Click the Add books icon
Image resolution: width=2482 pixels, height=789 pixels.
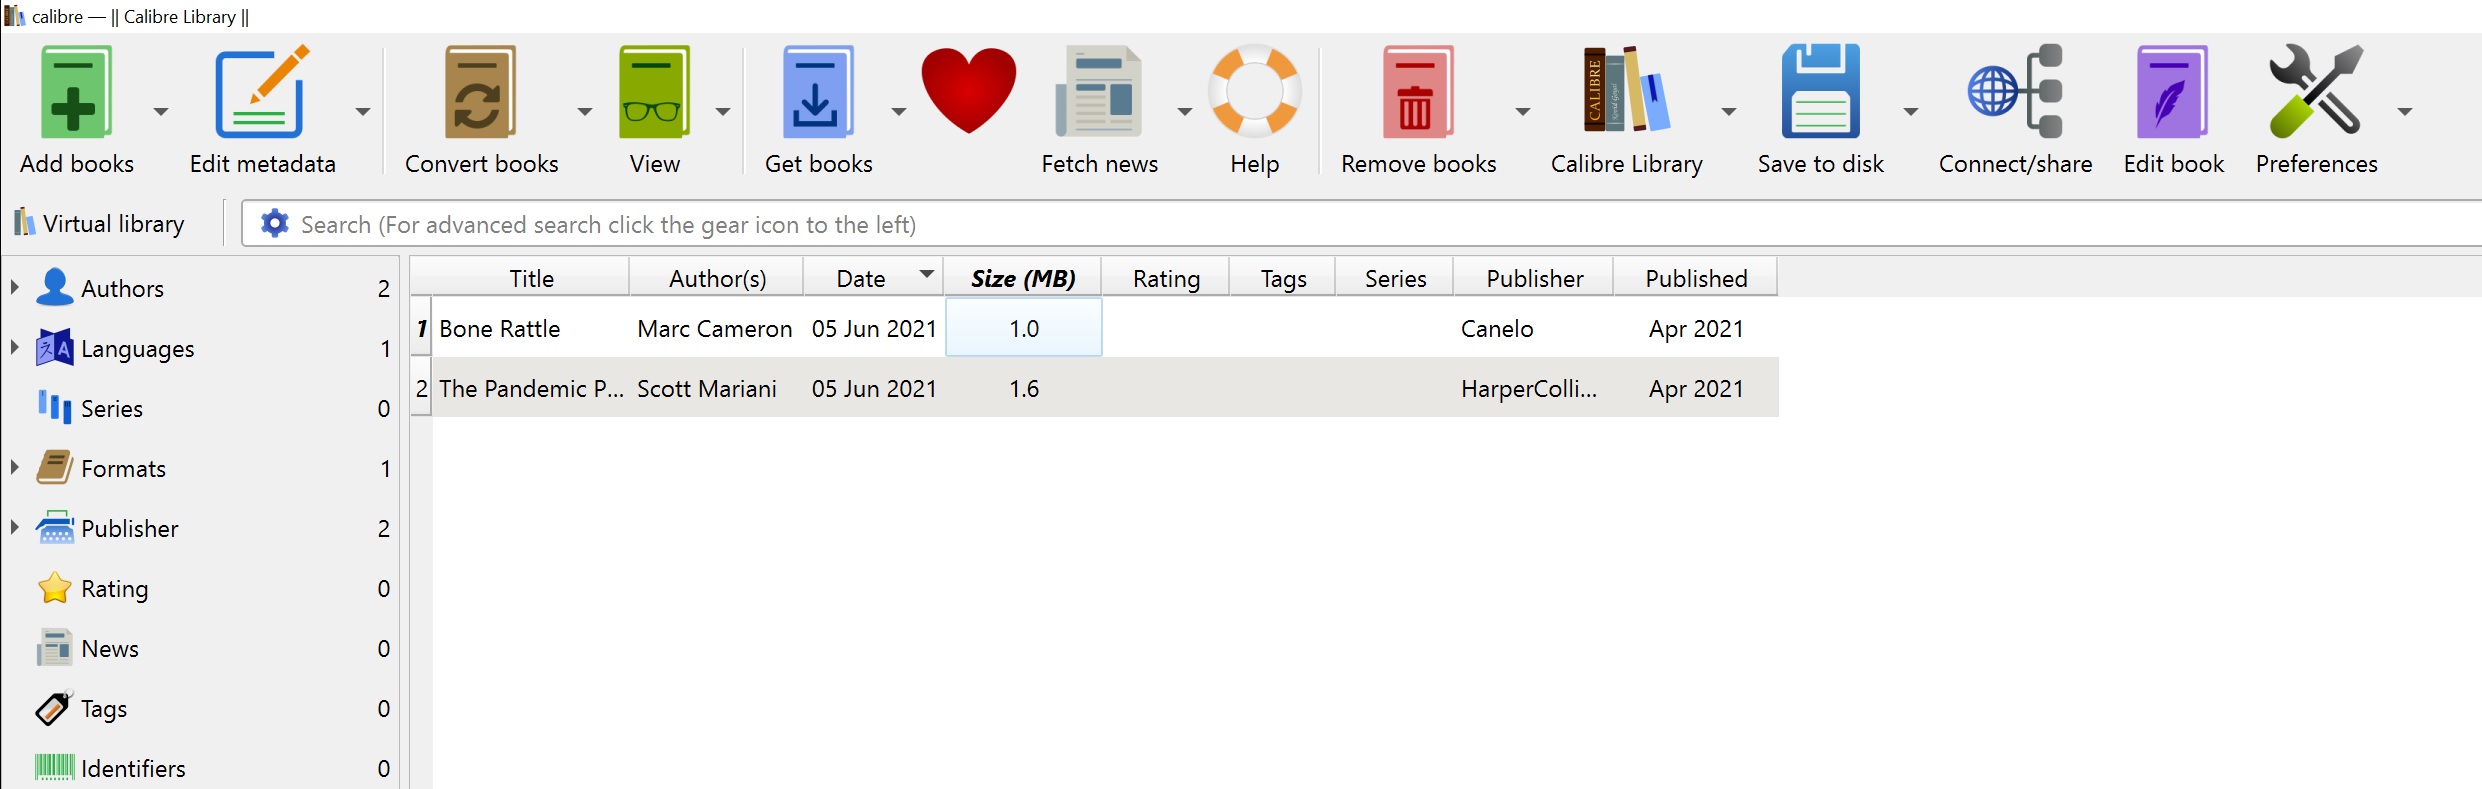pos(76,92)
